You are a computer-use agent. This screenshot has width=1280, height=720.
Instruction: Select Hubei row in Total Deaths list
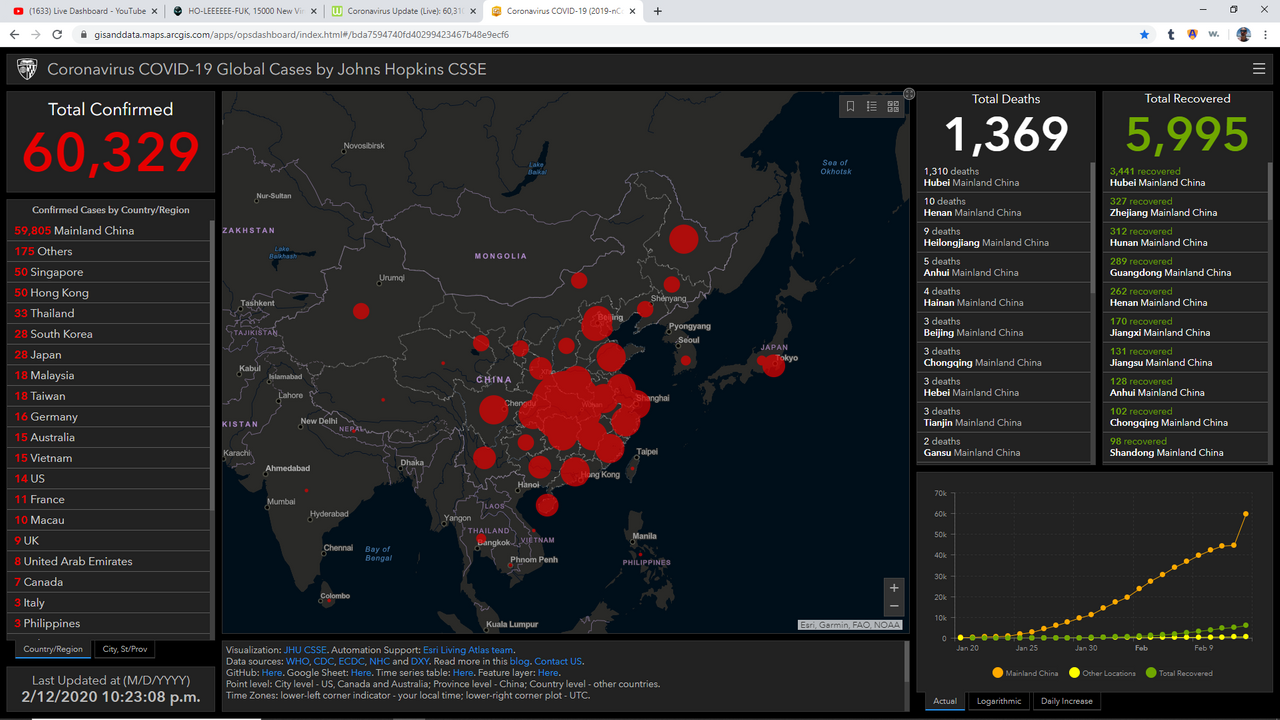(1003, 177)
